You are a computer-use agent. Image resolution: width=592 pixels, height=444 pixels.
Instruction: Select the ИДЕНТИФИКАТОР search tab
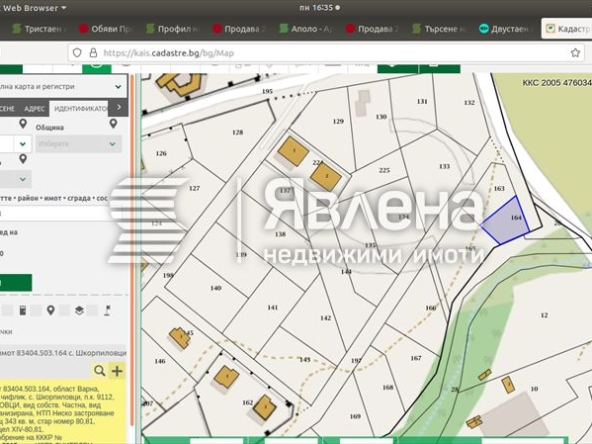point(80,109)
